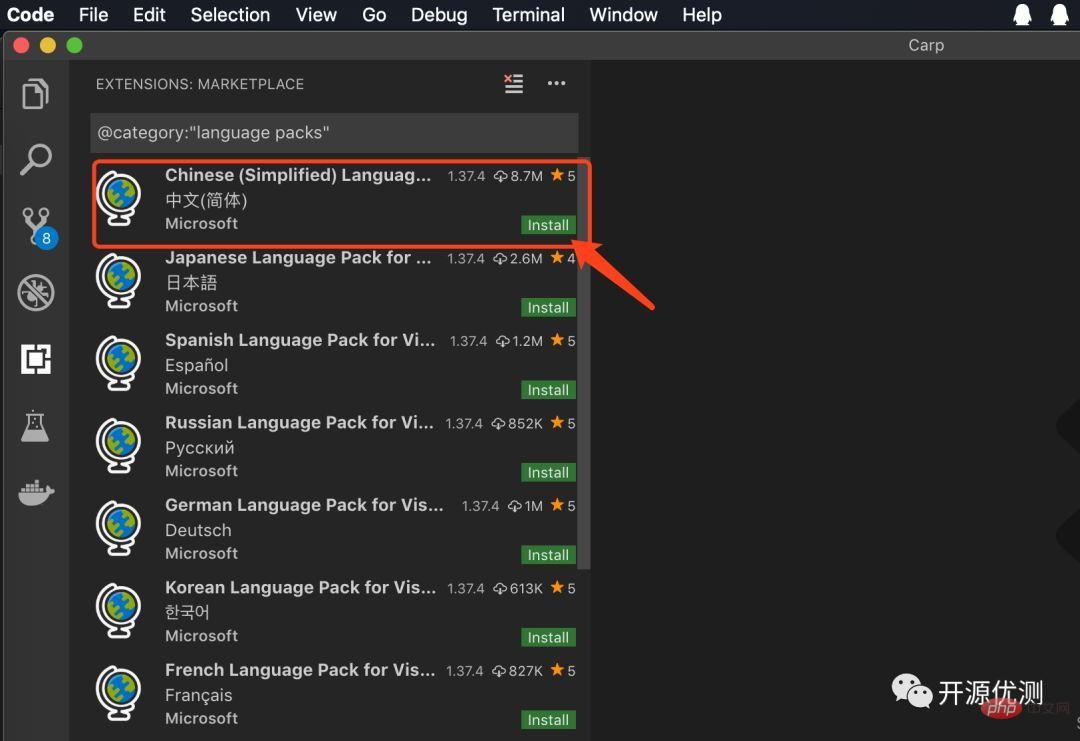Viewport: 1080px width, 741px height.
Task: Open the More Actions ellipsis menu
Action: pos(557,83)
